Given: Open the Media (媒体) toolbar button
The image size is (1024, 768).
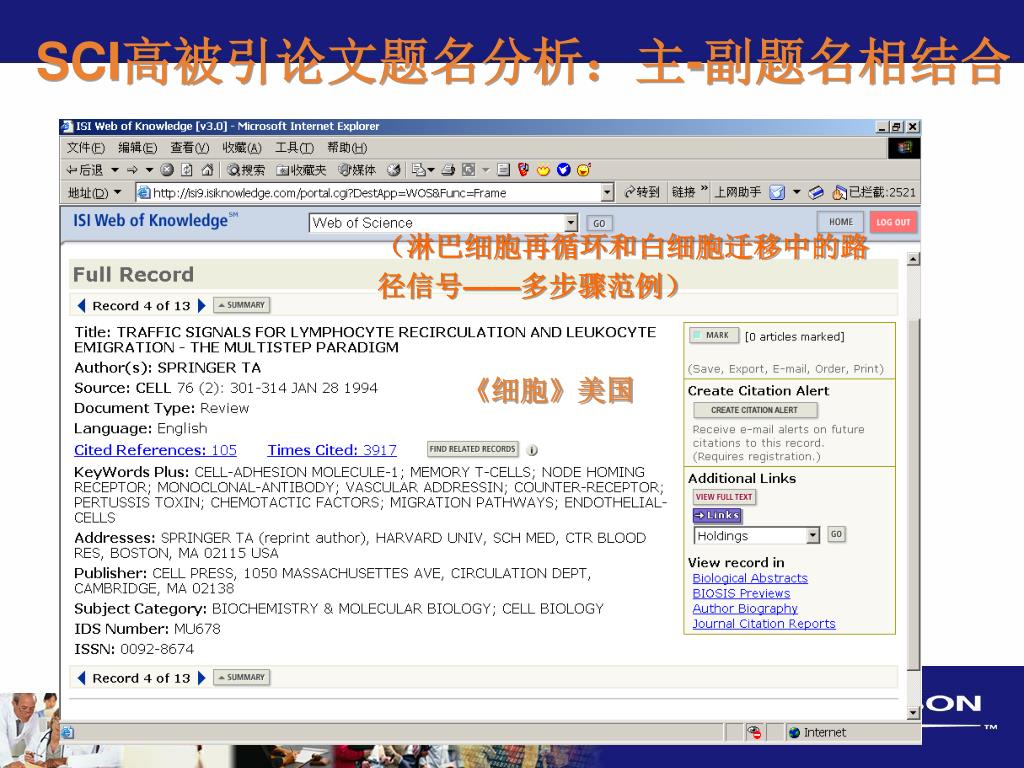Looking at the screenshot, I should click(357, 170).
